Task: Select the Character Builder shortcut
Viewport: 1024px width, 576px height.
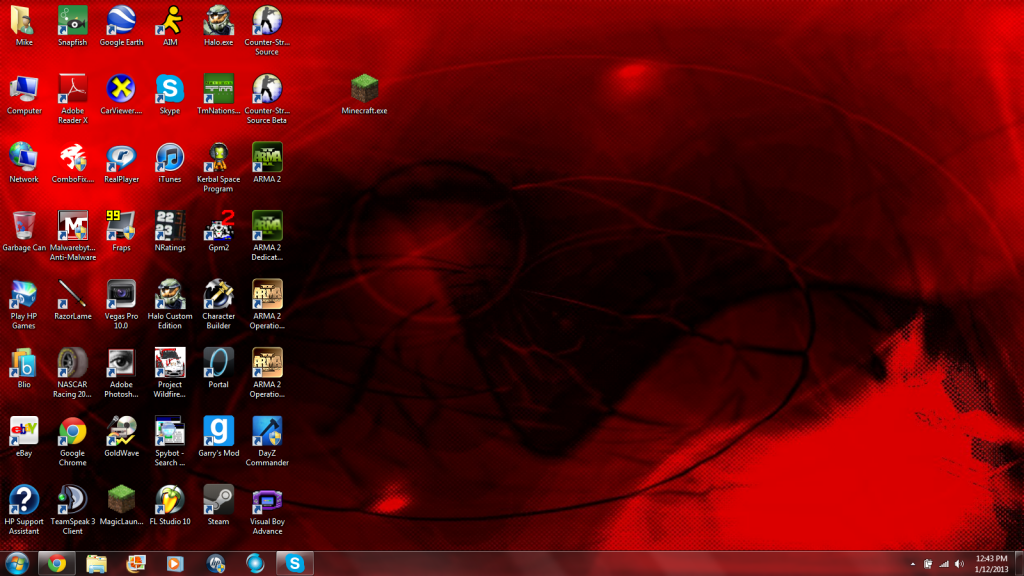Action: [218, 305]
